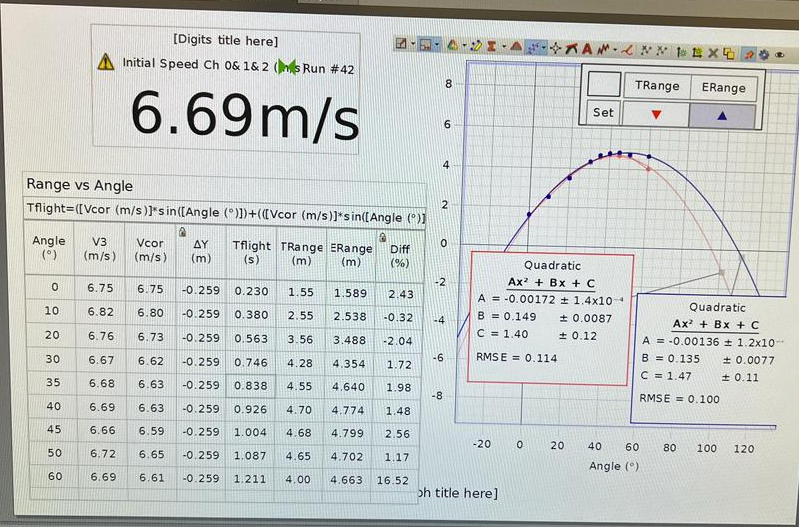This screenshot has height=527, width=799.
Task: Click the Vcor (m/s) column header
Action: tap(150, 250)
